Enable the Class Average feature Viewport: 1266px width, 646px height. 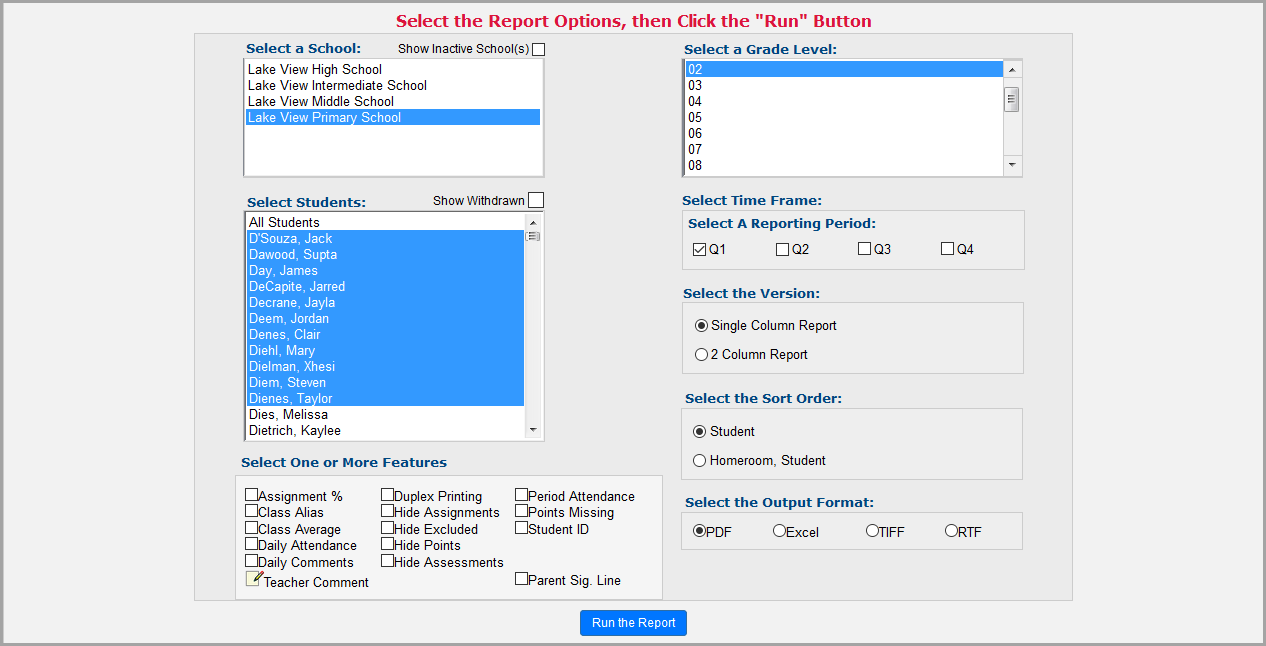click(252, 527)
